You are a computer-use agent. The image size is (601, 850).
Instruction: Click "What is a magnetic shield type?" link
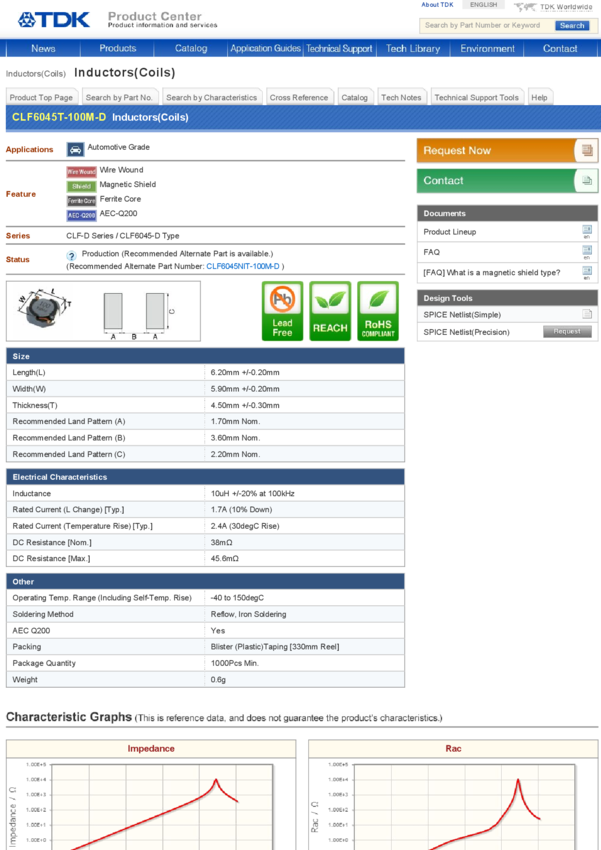click(492, 273)
